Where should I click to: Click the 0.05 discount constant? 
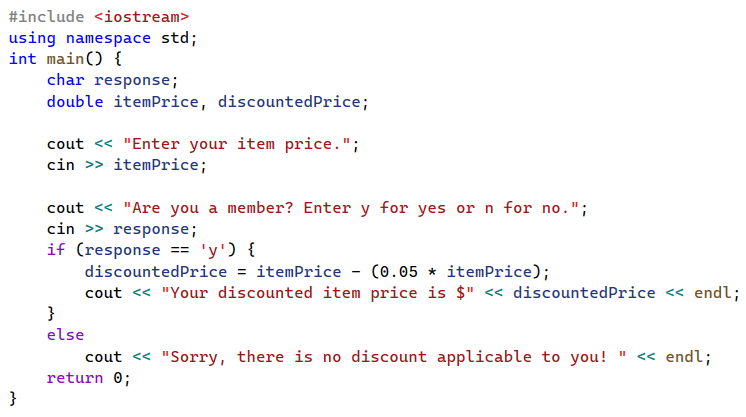pos(398,271)
